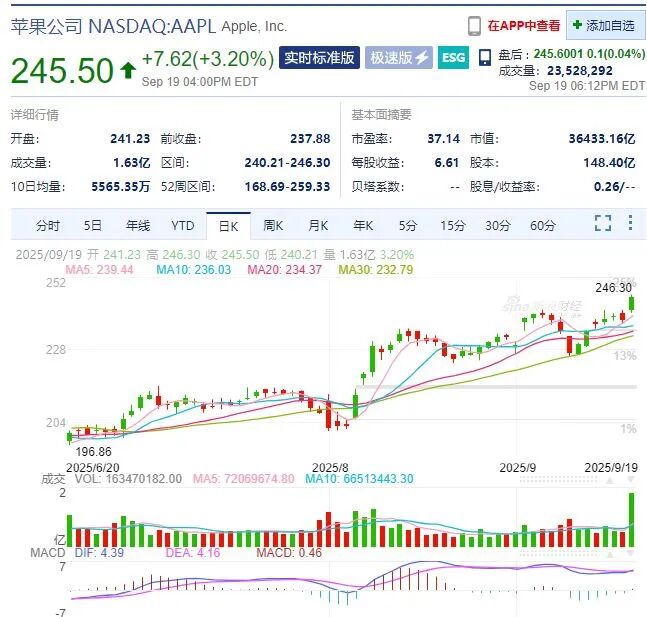
Task: Select the 30分 chart tab
Action: point(498,226)
